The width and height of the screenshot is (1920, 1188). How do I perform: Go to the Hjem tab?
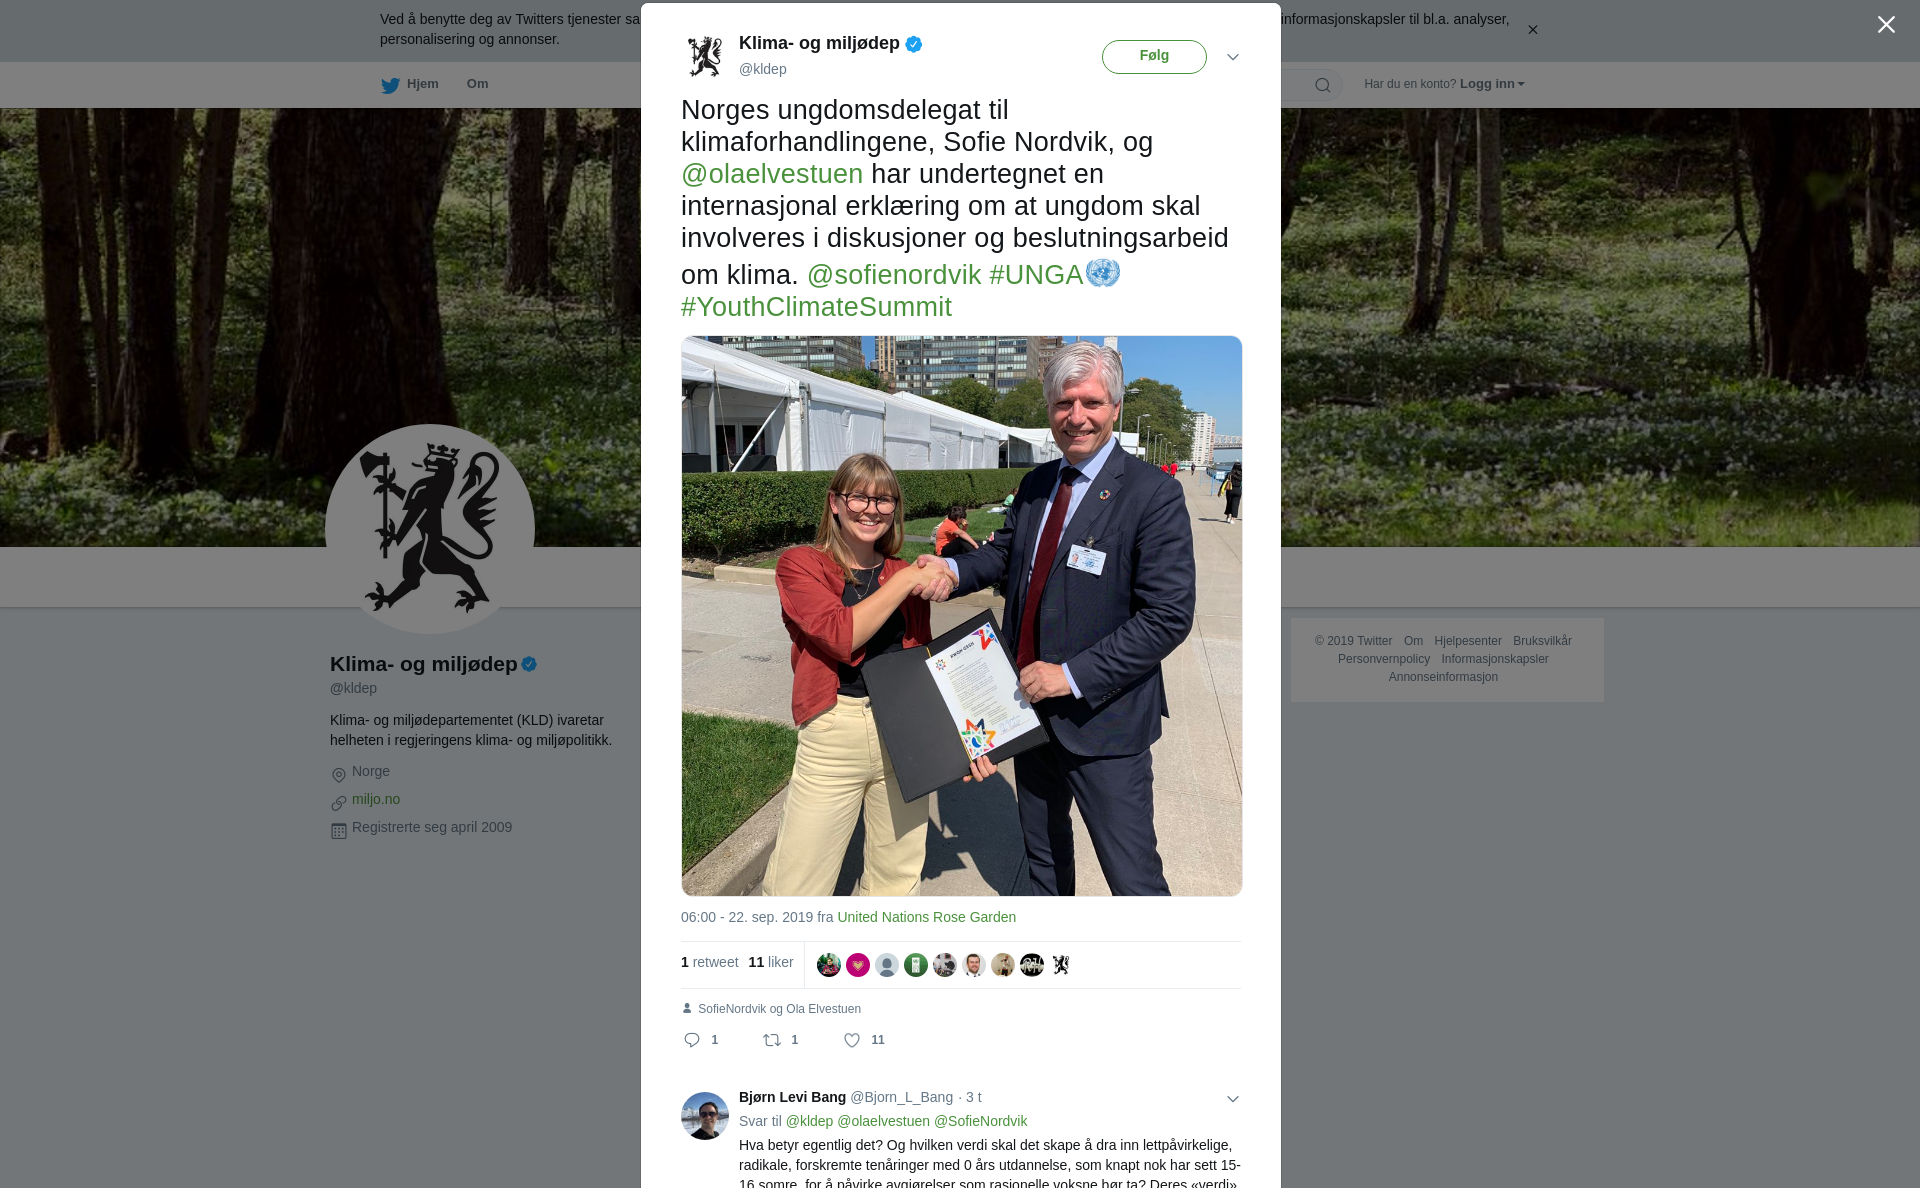422,84
